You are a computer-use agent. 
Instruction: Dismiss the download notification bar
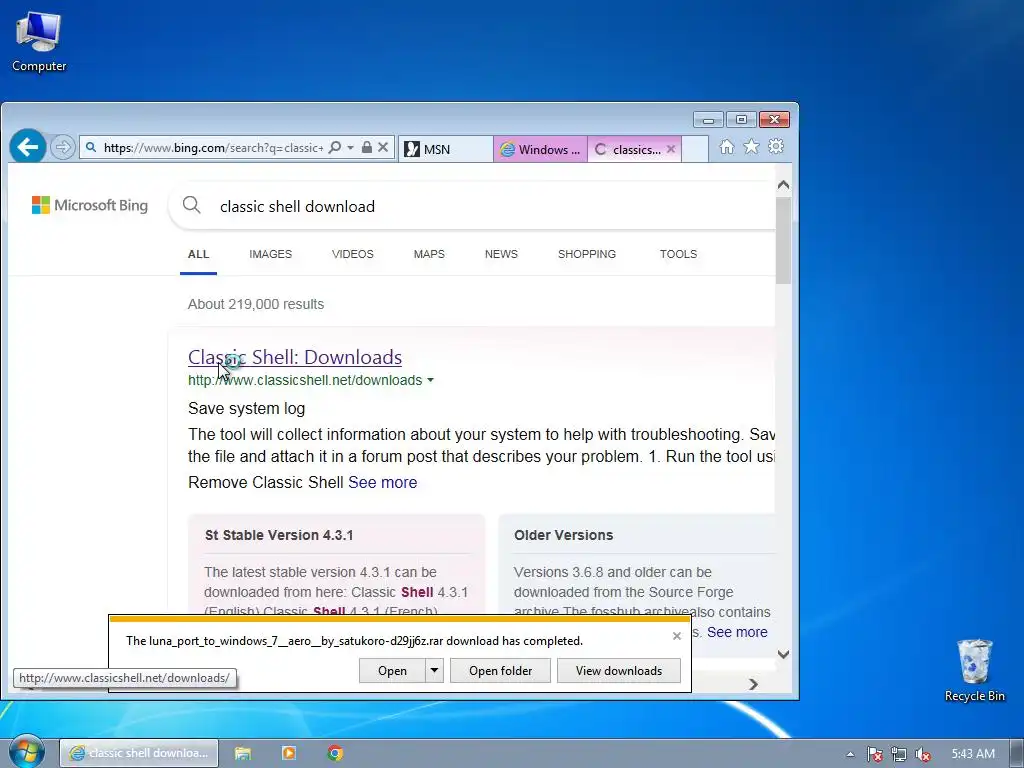(x=677, y=635)
